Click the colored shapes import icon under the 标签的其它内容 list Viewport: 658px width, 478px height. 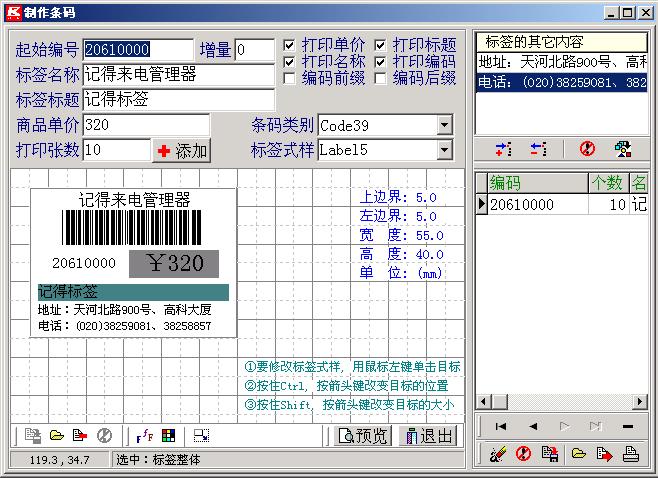click(623, 149)
